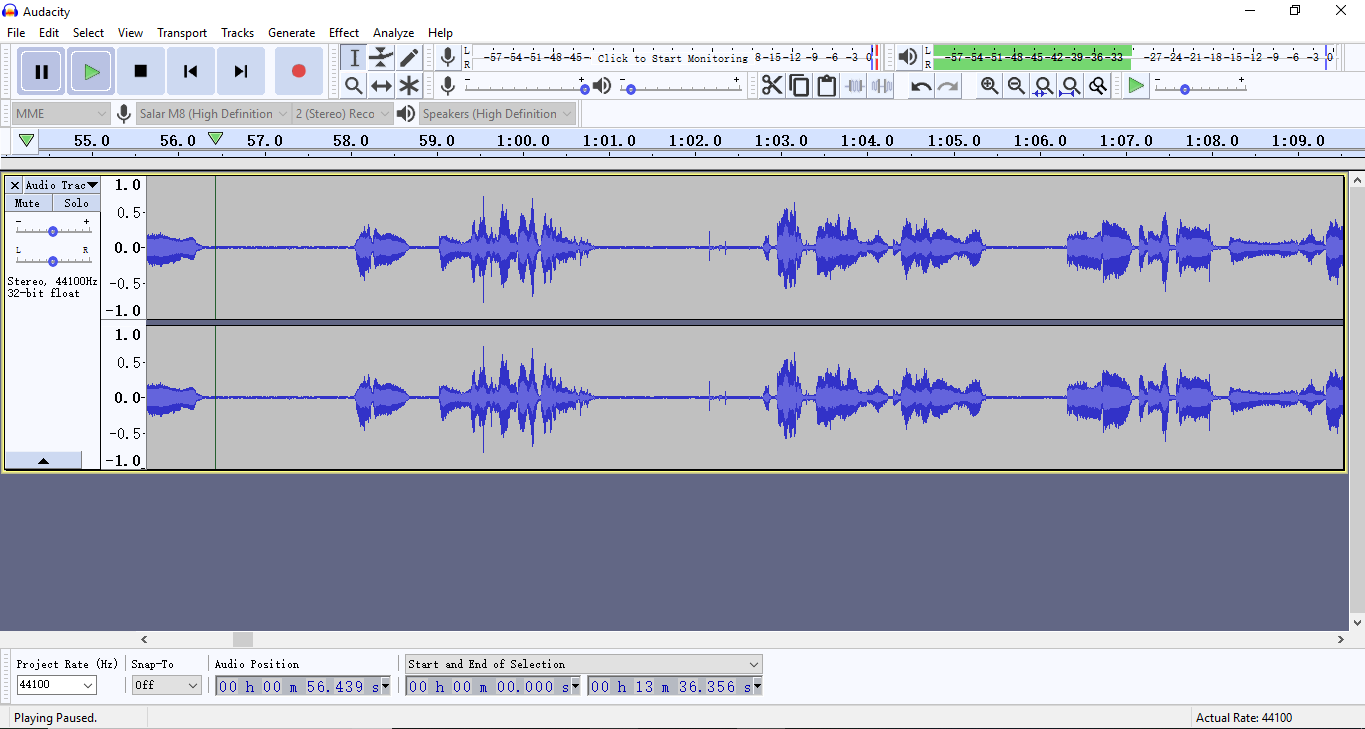The image size is (1365, 729).
Task: Open the Effect menu
Action: [344, 32]
